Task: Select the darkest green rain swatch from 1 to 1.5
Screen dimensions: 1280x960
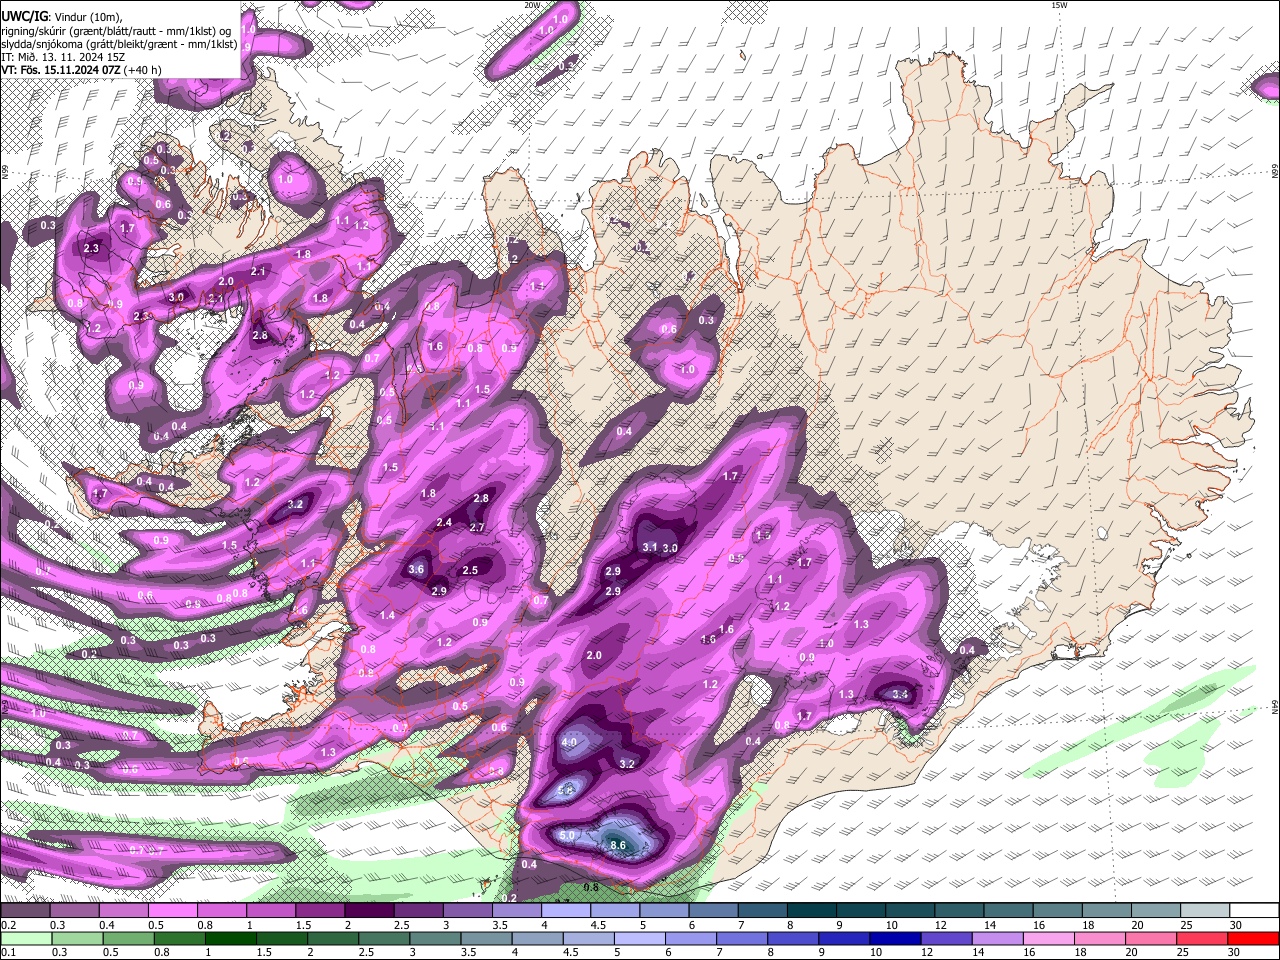Action: pos(231,939)
